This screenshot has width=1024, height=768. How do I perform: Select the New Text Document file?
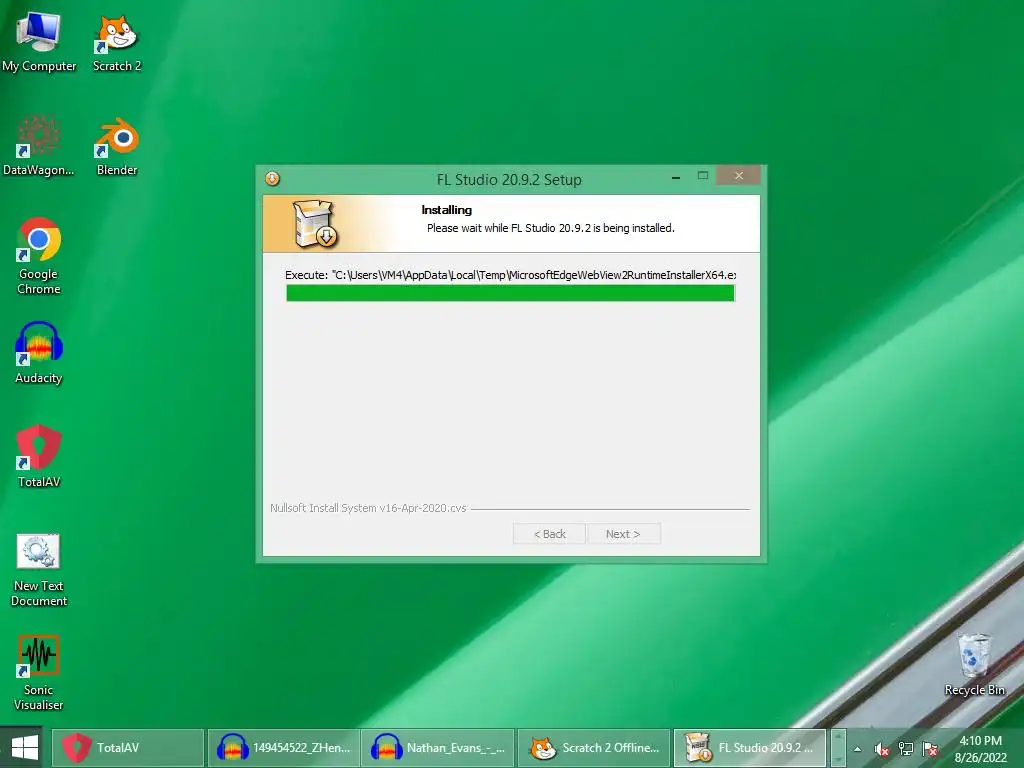click(x=39, y=569)
